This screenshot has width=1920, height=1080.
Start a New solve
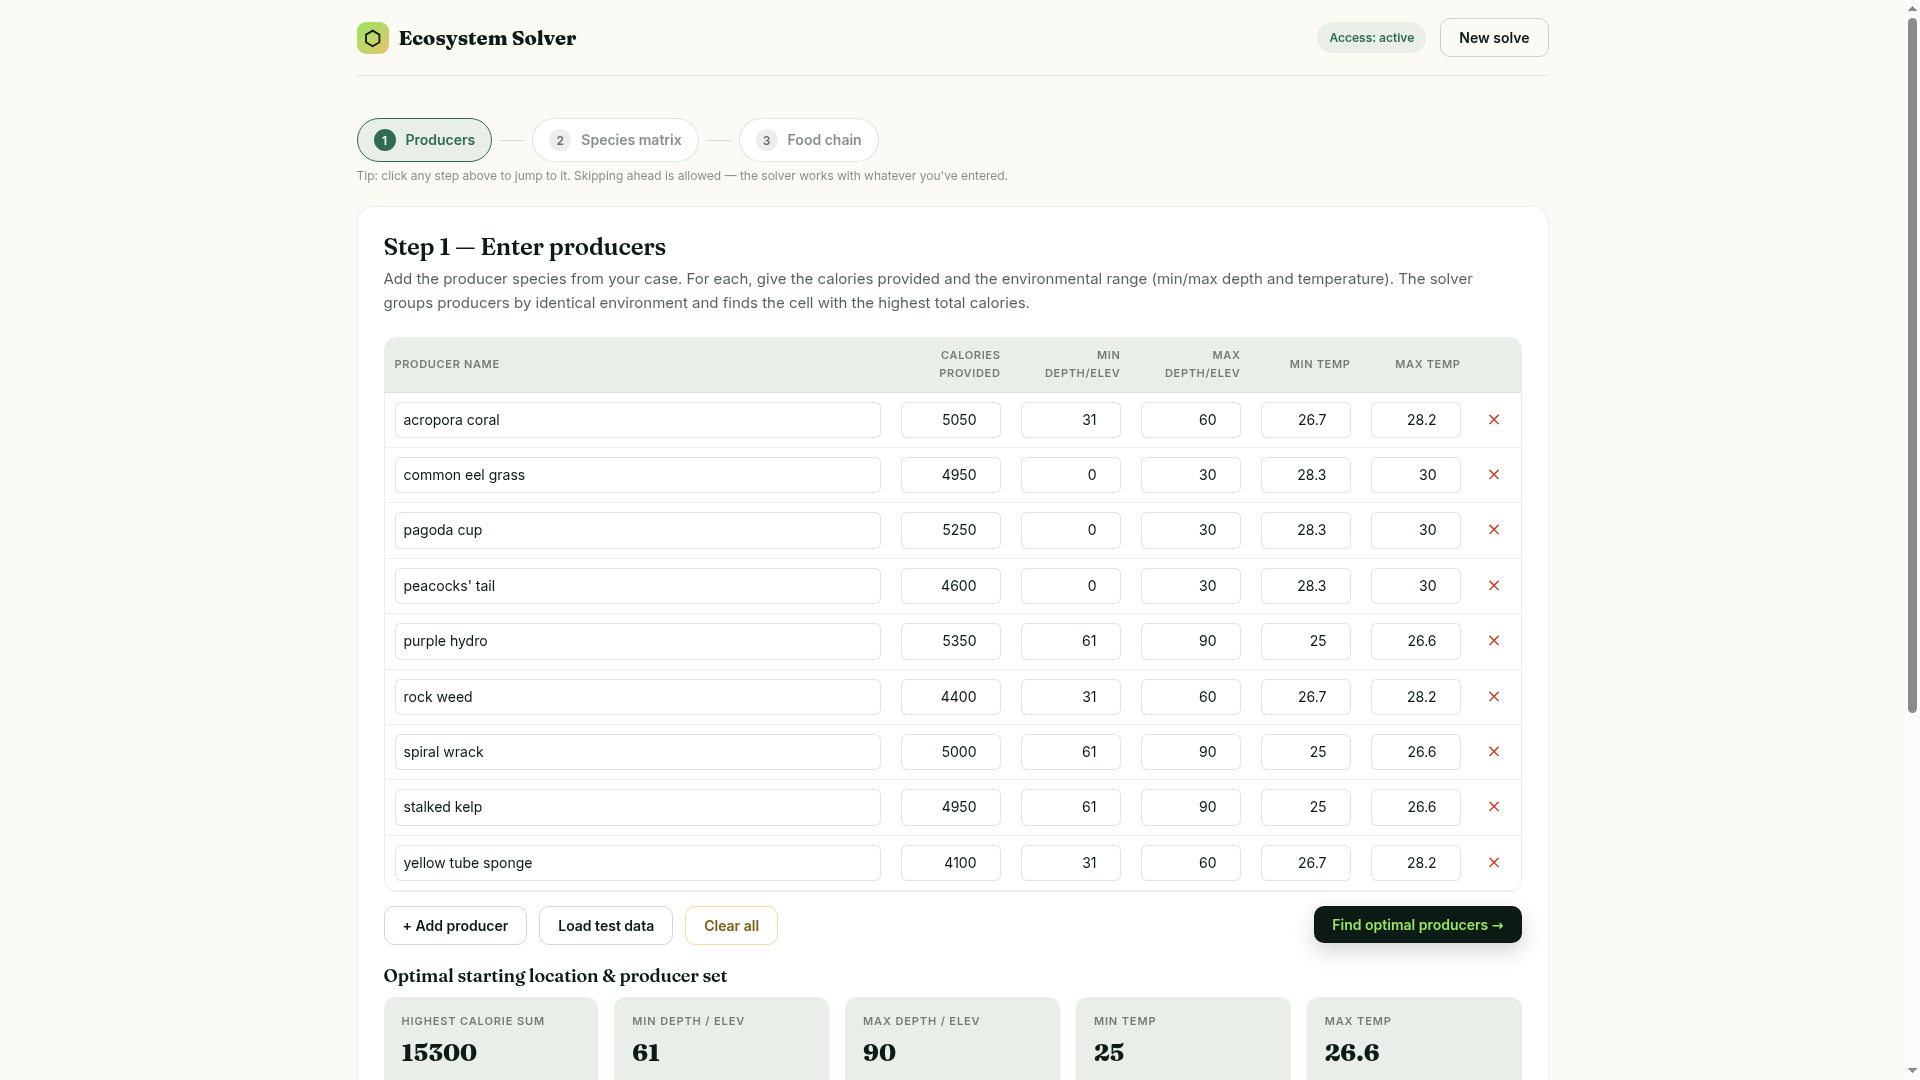tap(1494, 38)
